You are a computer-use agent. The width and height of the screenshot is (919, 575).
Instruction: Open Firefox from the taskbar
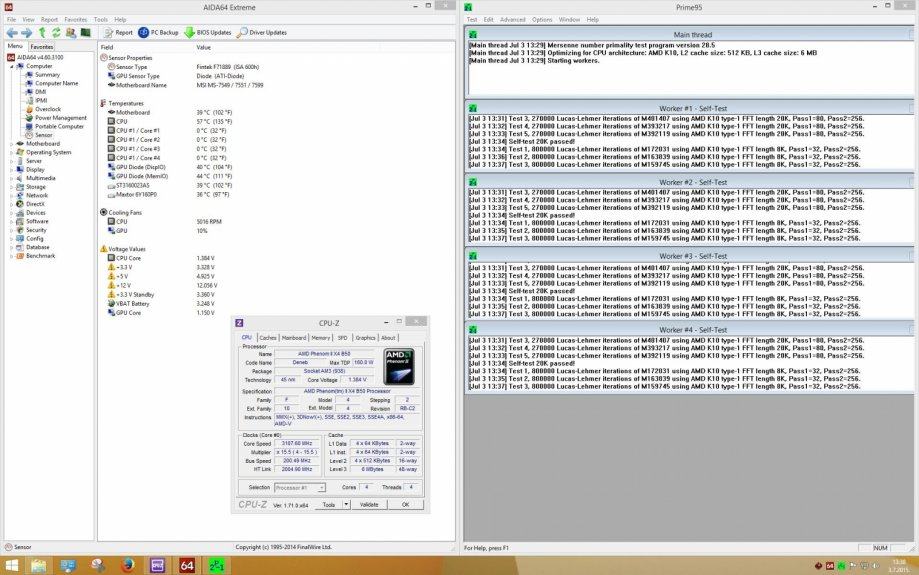point(128,566)
